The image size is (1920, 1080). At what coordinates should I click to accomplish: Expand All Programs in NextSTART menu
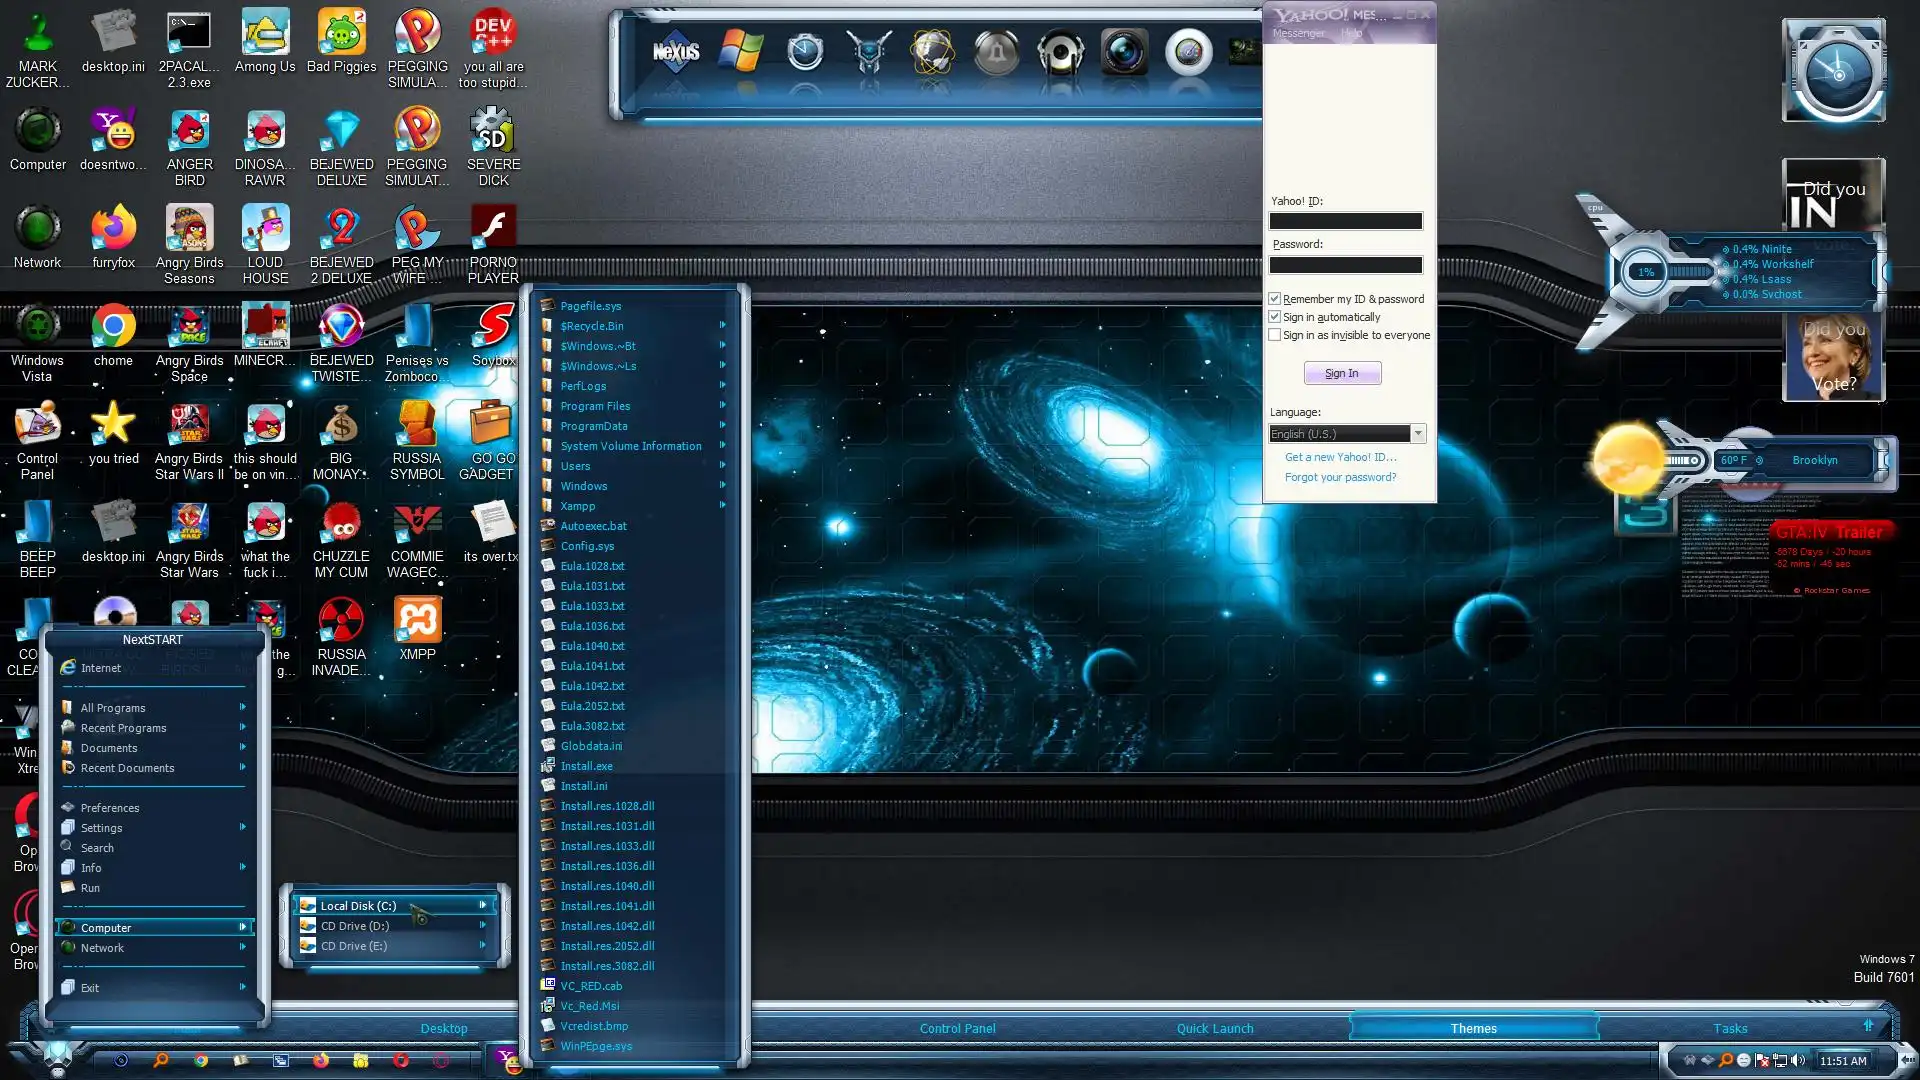pos(113,708)
